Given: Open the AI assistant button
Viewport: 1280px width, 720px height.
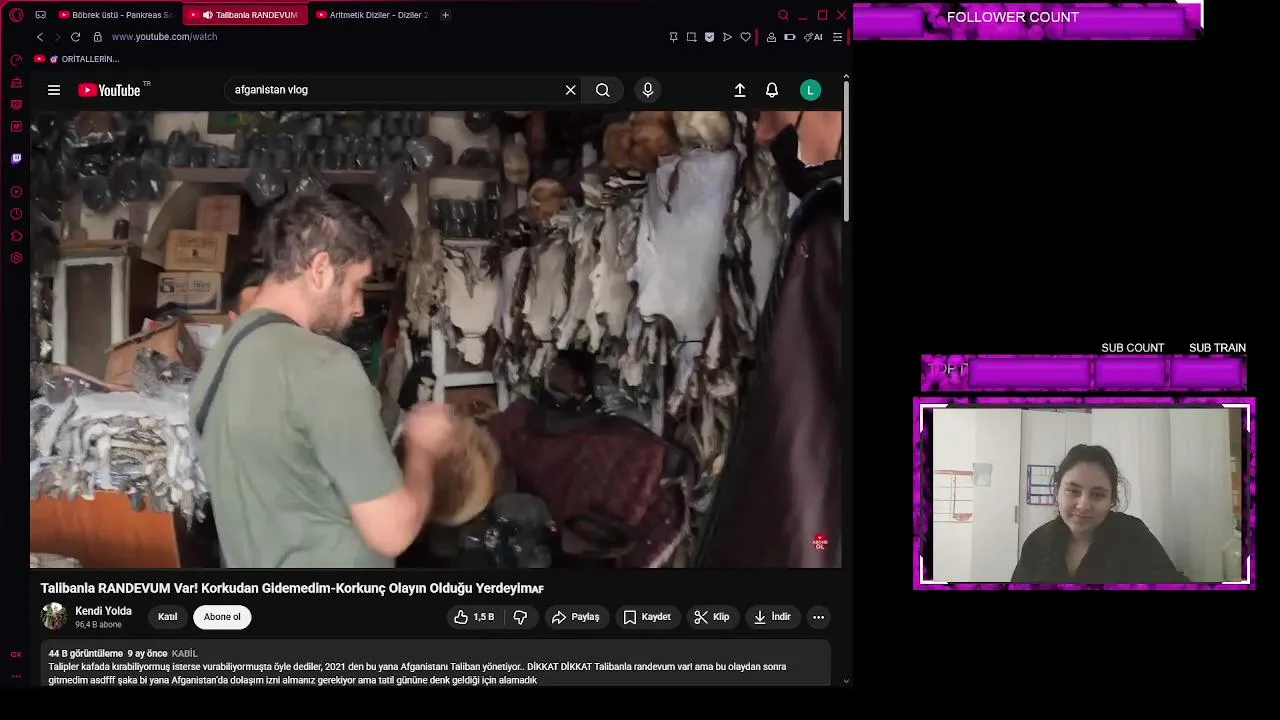Looking at the screenshot, I should [x=813, y=37].
